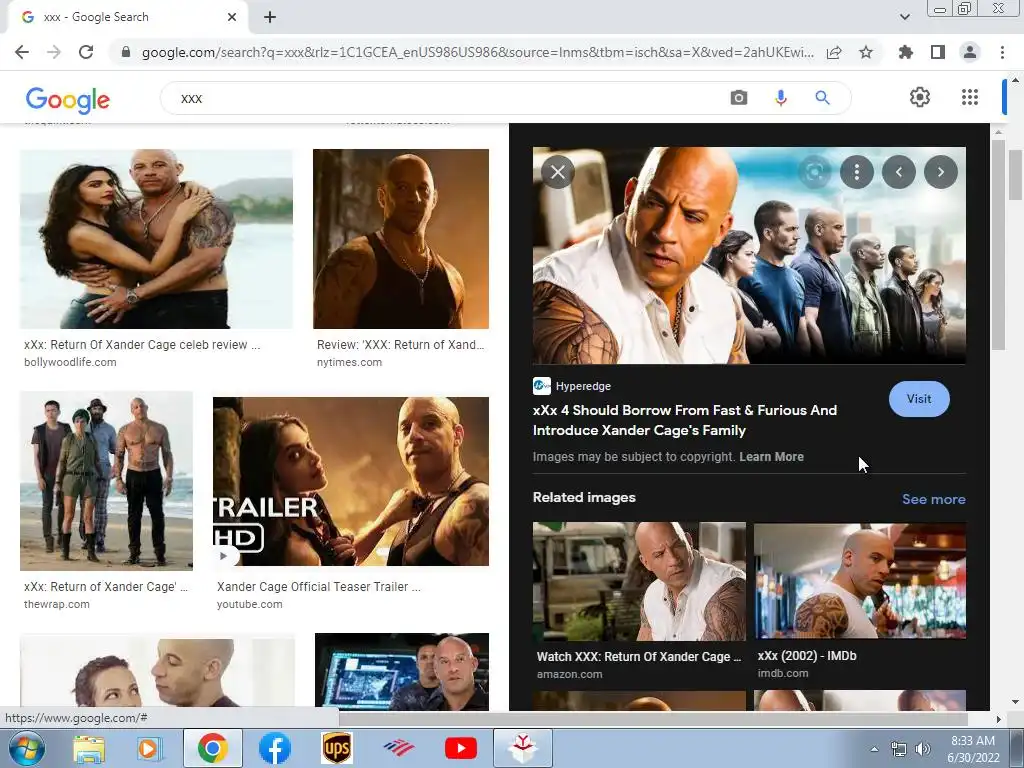Launch the media player taskbar icon
Image resolution: width=1024 pixels, height=768 pixels.
149,748
